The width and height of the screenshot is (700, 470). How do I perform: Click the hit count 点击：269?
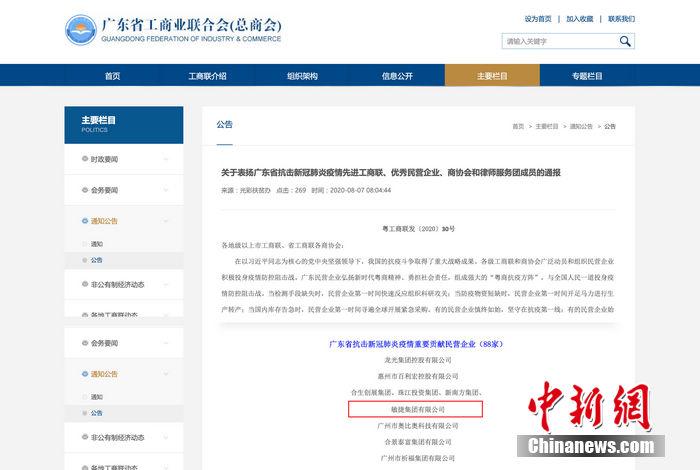coord(291,190)
